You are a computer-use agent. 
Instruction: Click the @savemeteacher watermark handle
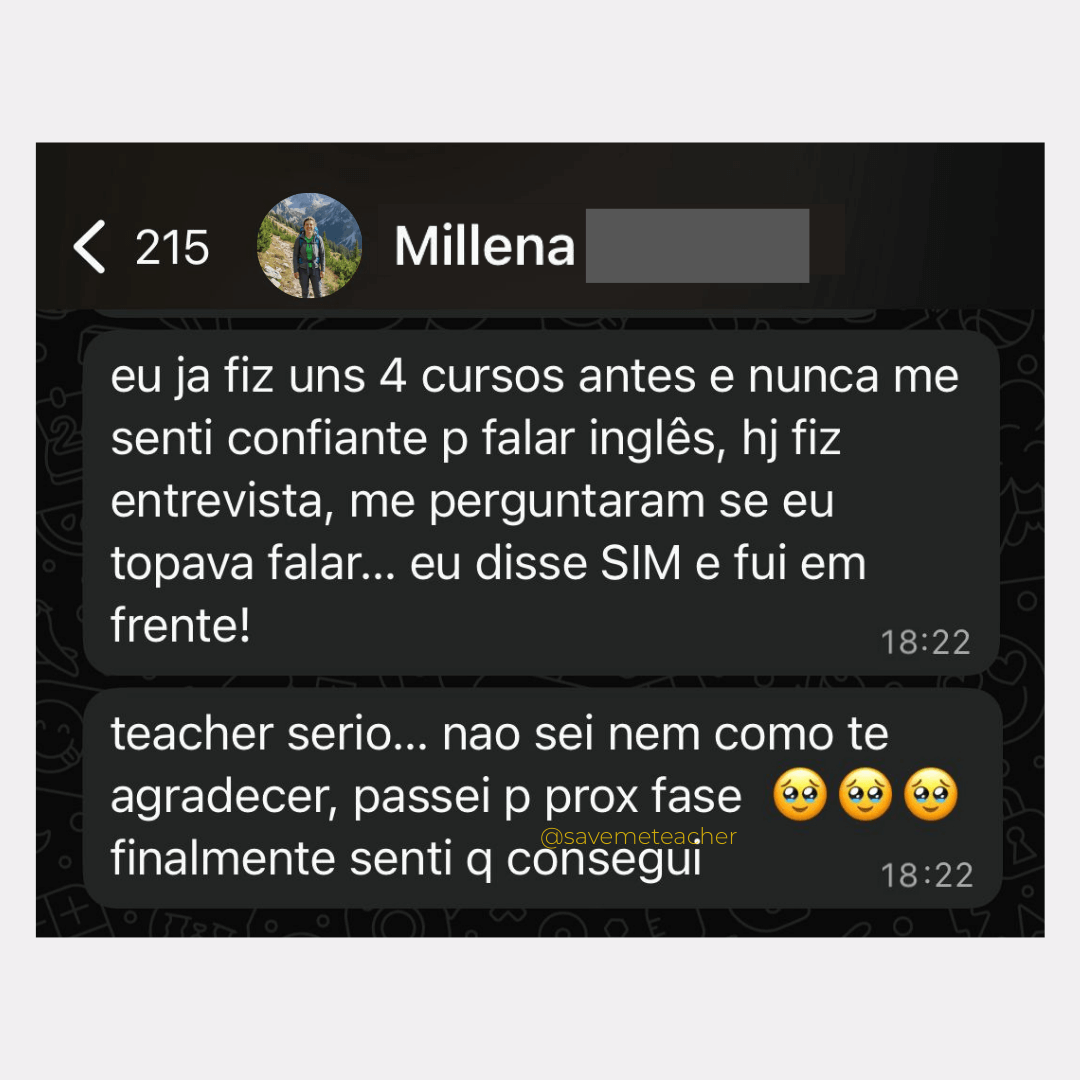click(638, 836)
